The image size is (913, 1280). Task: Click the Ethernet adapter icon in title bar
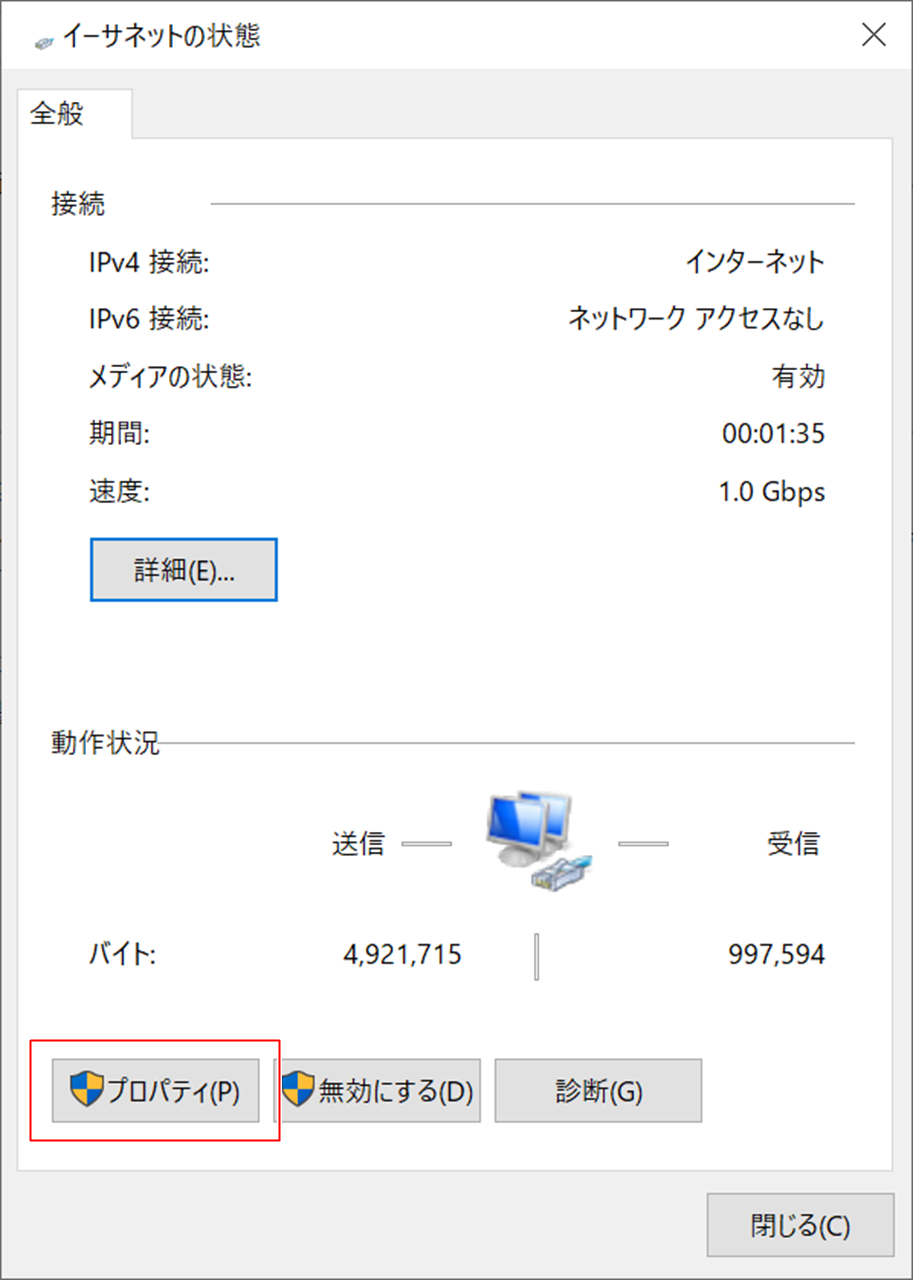[44, 39]
